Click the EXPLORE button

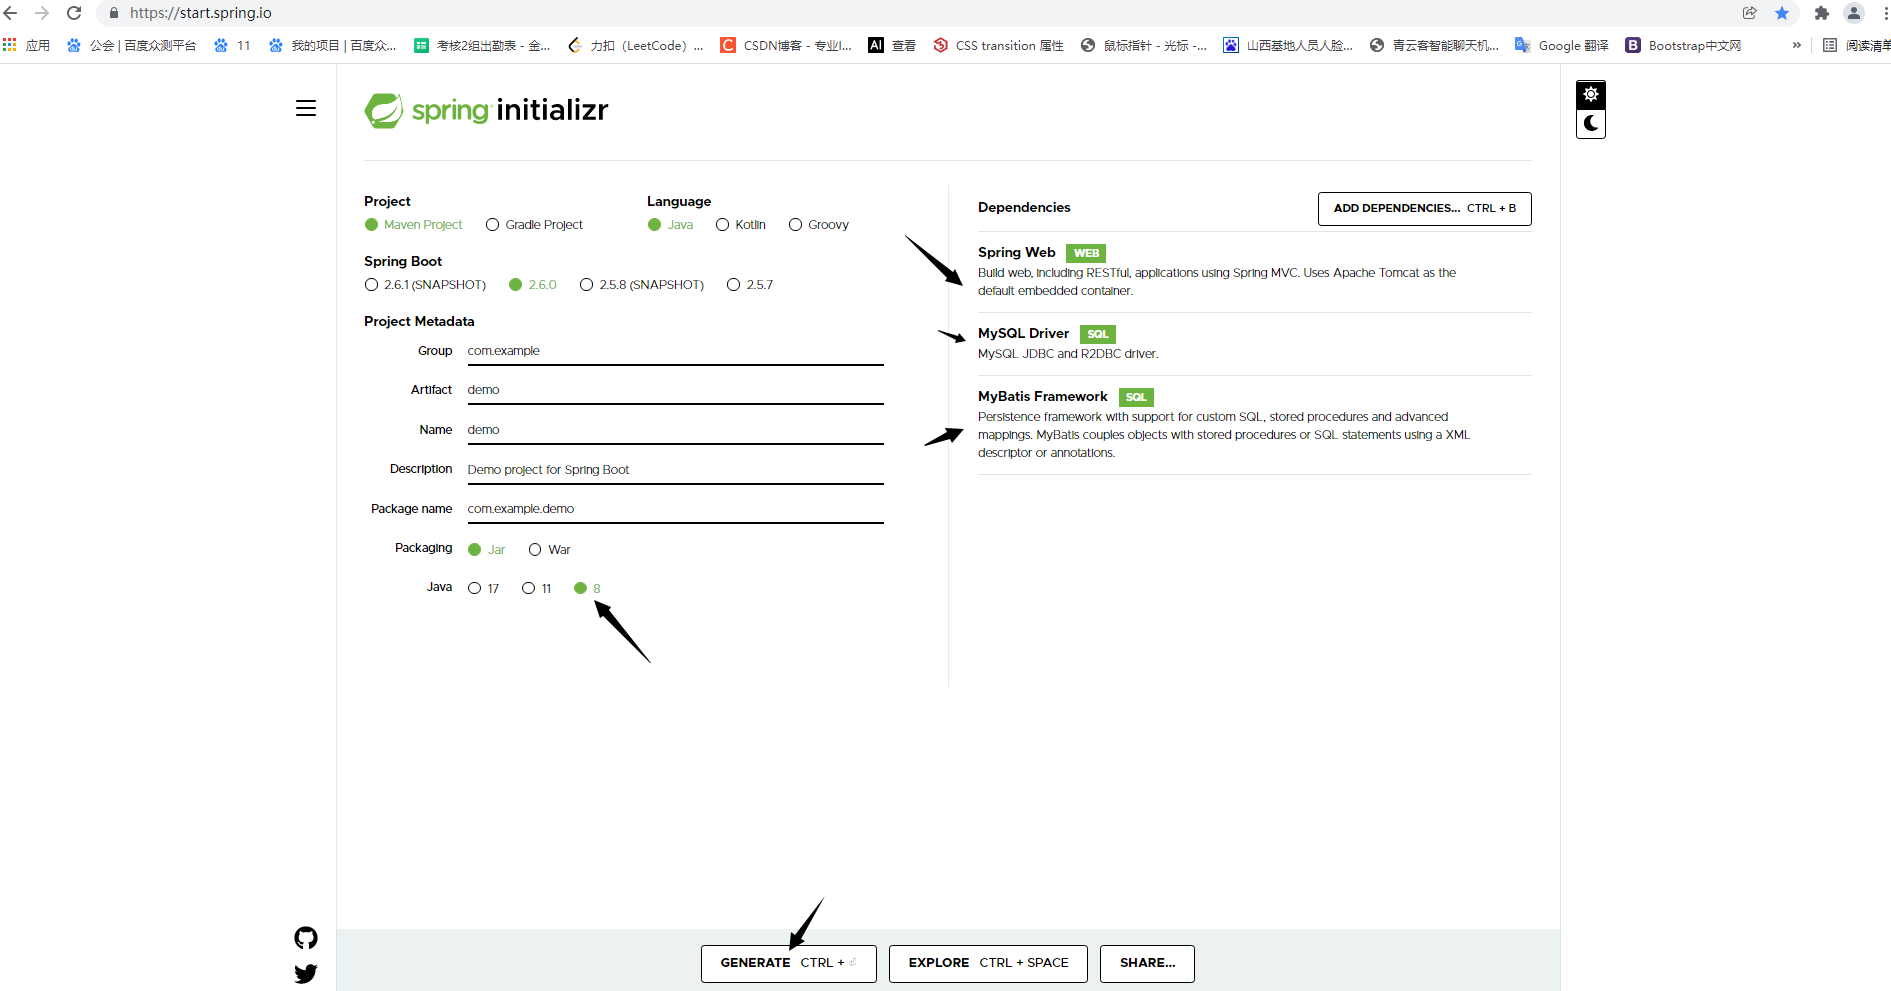(988, 963)
